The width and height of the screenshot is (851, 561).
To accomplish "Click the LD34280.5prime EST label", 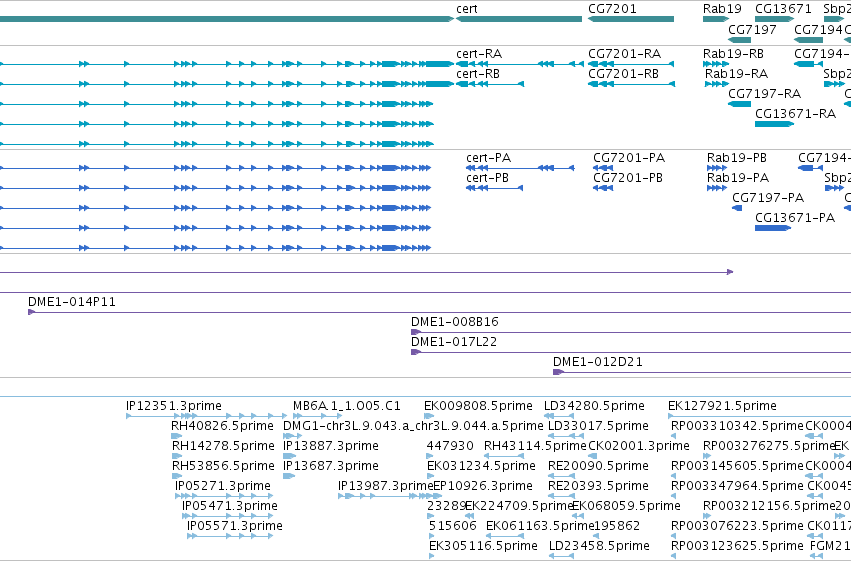I will coord(594,406).
